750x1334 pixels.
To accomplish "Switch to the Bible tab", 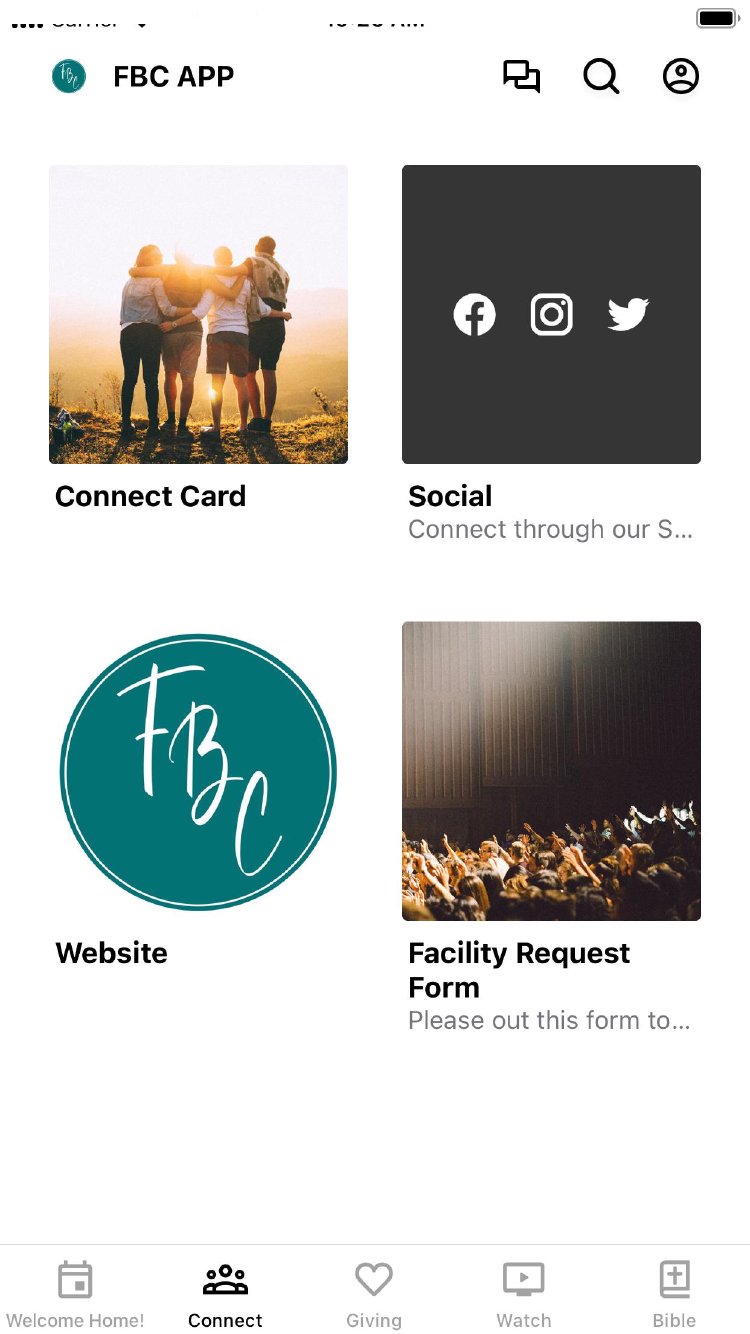I will [674, 1294].
